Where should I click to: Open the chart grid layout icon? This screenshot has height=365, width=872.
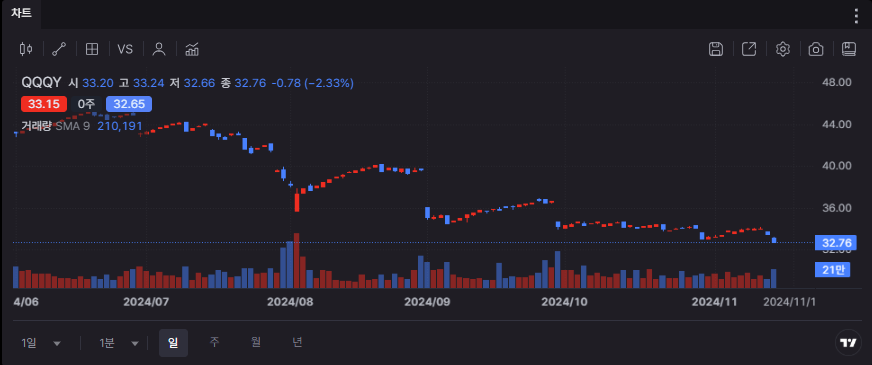coord(92,49)
